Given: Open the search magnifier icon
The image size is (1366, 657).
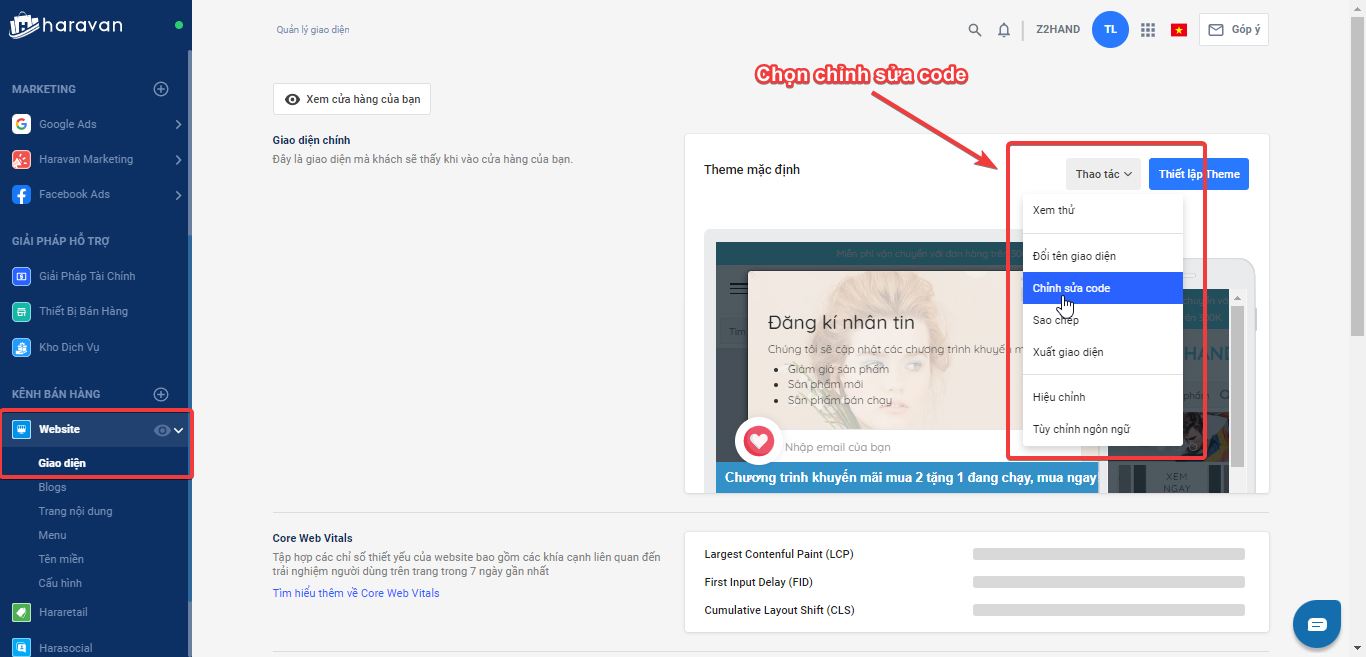Looking at the screenshot, I should click(x=975, y=30).
